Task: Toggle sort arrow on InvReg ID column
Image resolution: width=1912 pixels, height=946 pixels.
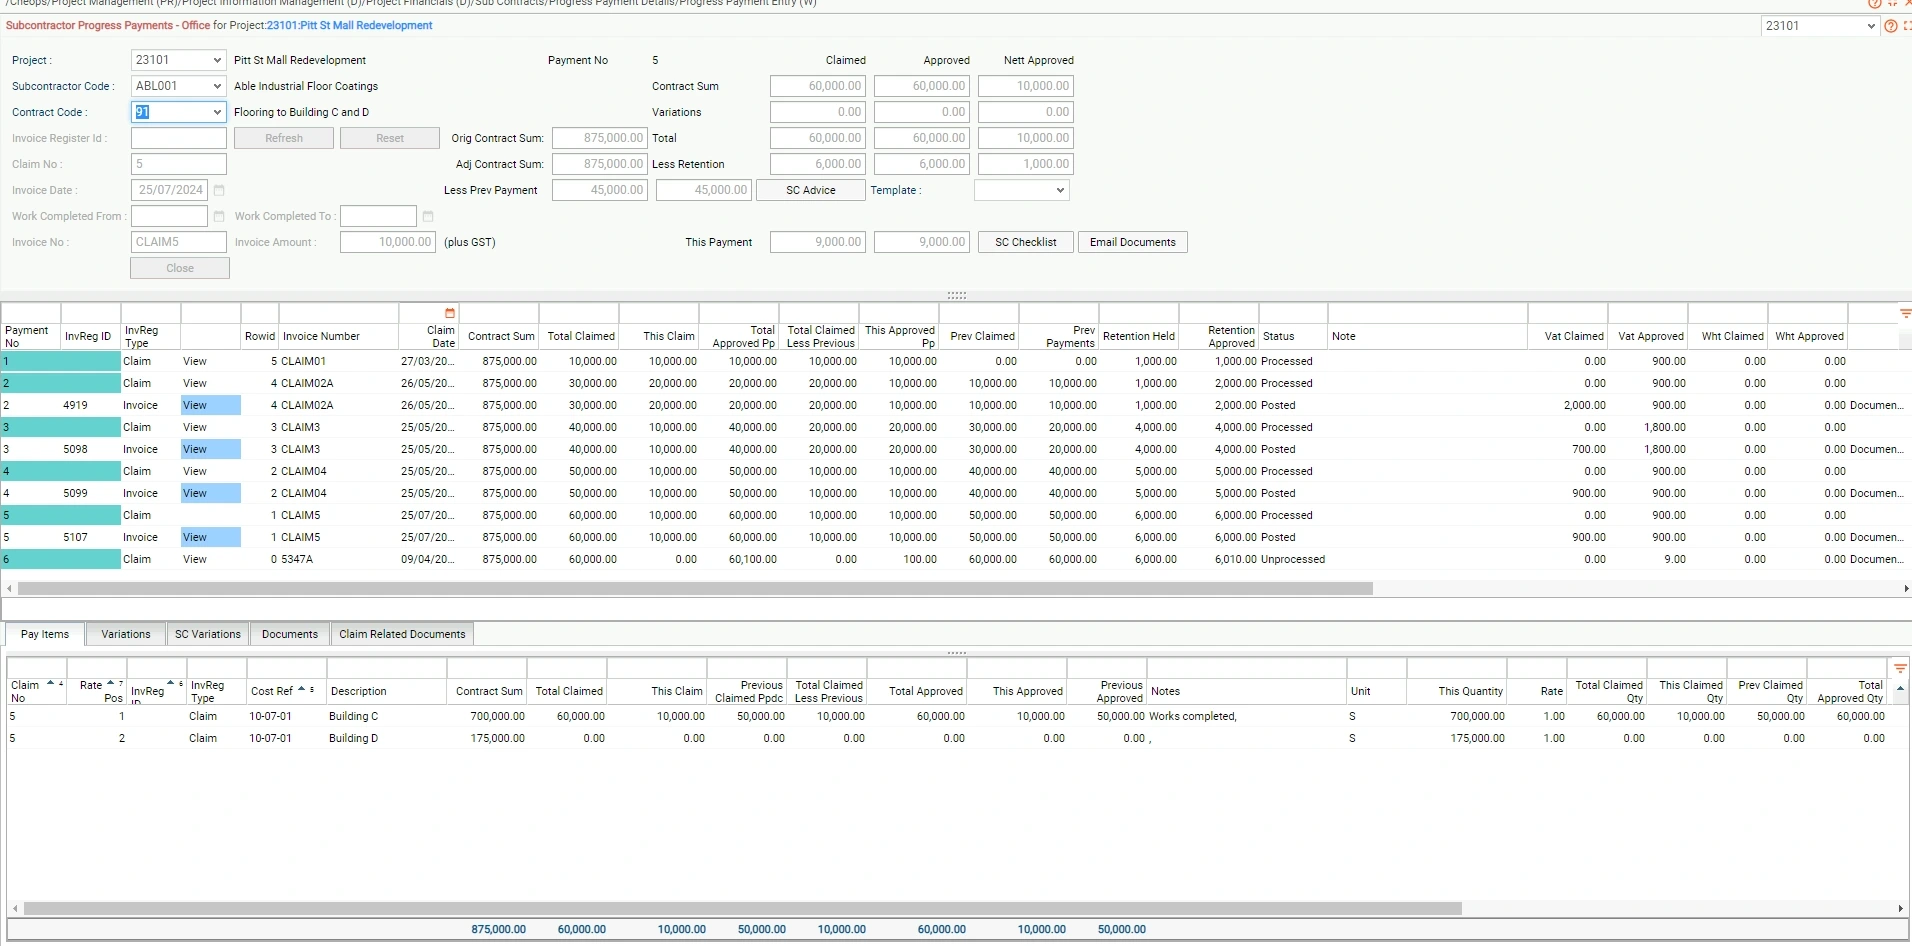Action: pos(171,684)
